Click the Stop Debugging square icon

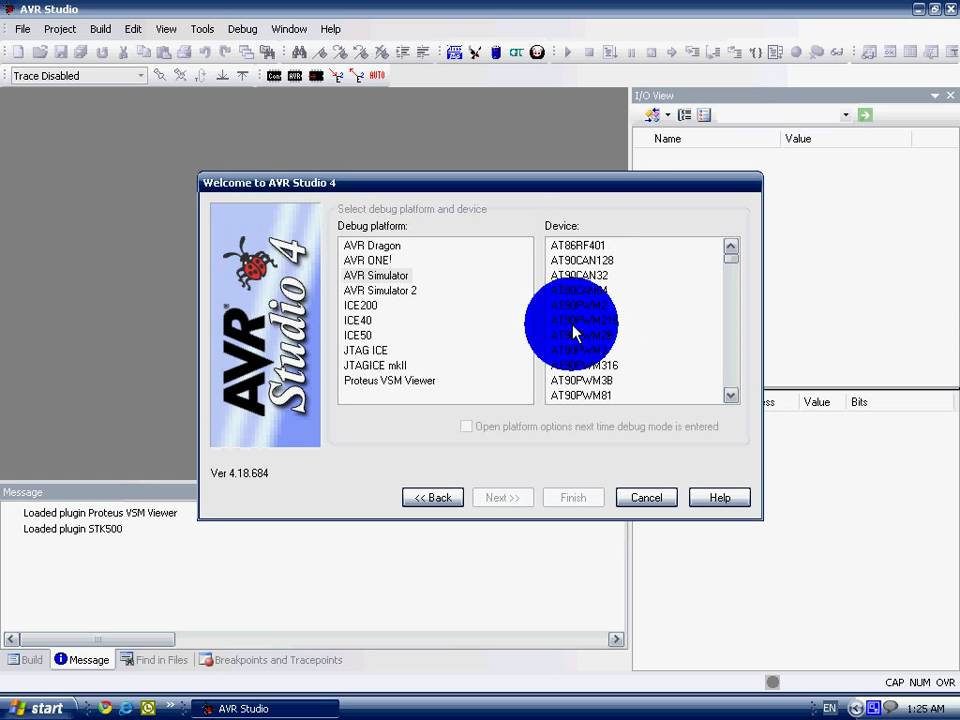pos(589,52)
